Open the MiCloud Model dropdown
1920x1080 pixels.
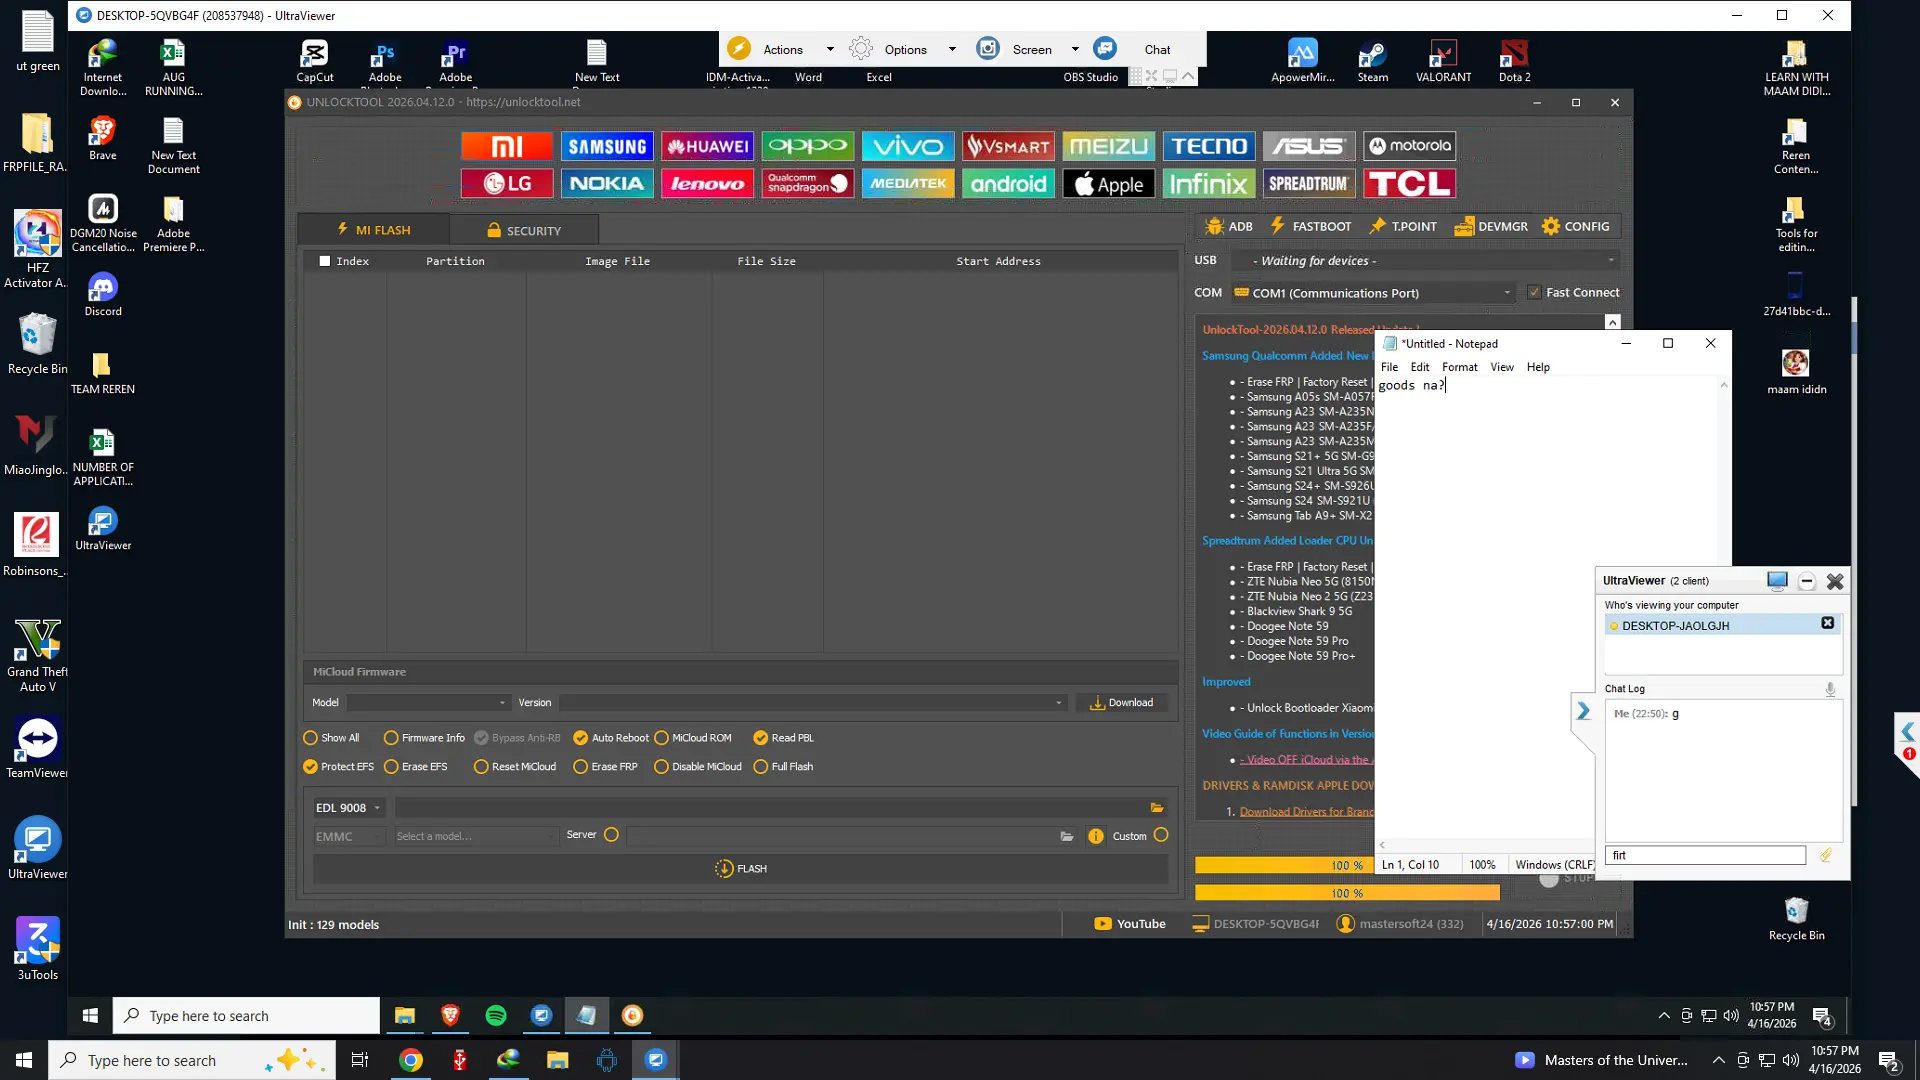pyautogui.click(x=429, y=703)
